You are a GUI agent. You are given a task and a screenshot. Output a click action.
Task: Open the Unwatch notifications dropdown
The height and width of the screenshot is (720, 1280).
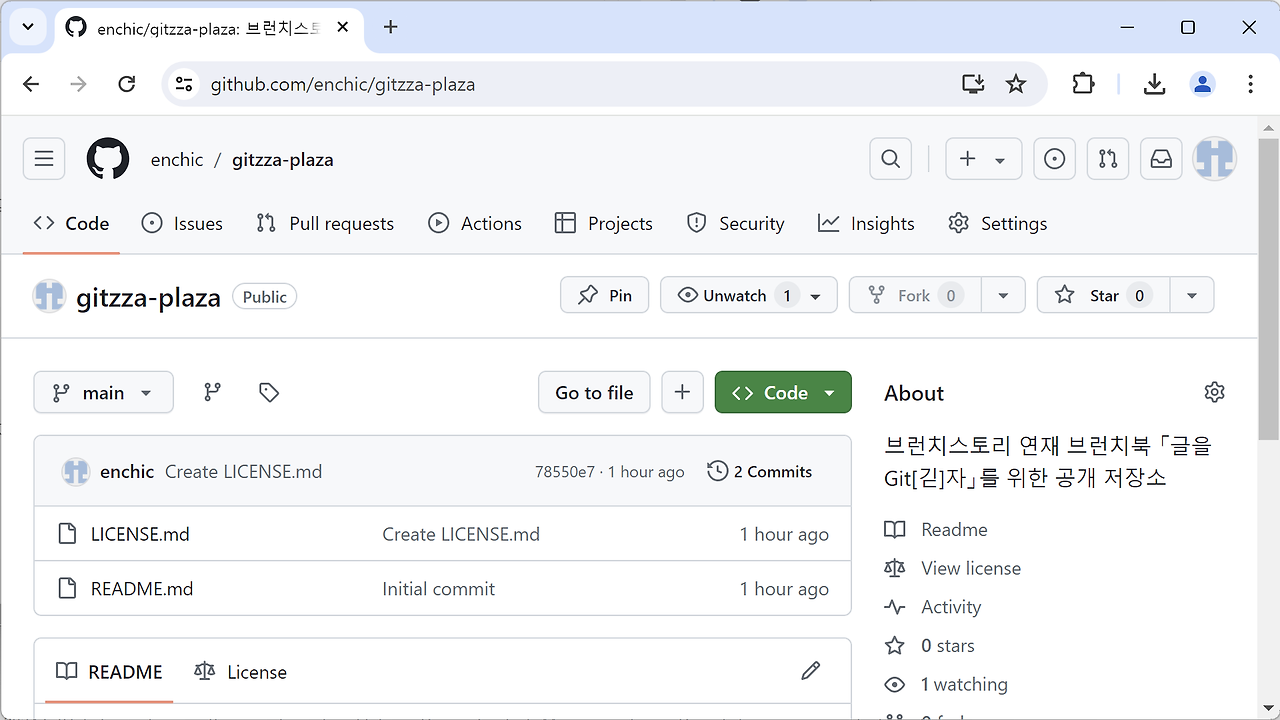pyautogui.click(x=816, y=296)
